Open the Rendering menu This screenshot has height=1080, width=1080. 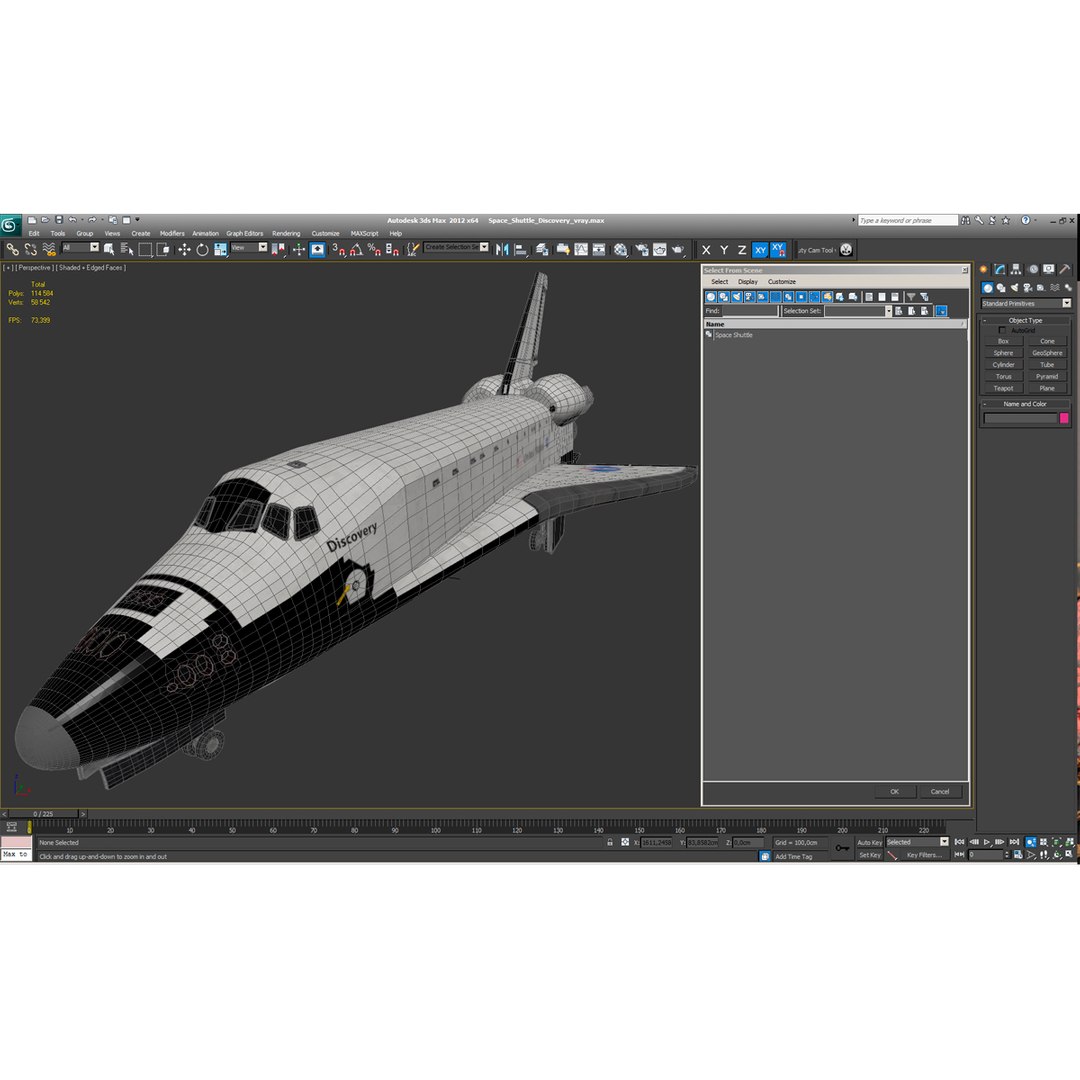click(x=286, y=233)
